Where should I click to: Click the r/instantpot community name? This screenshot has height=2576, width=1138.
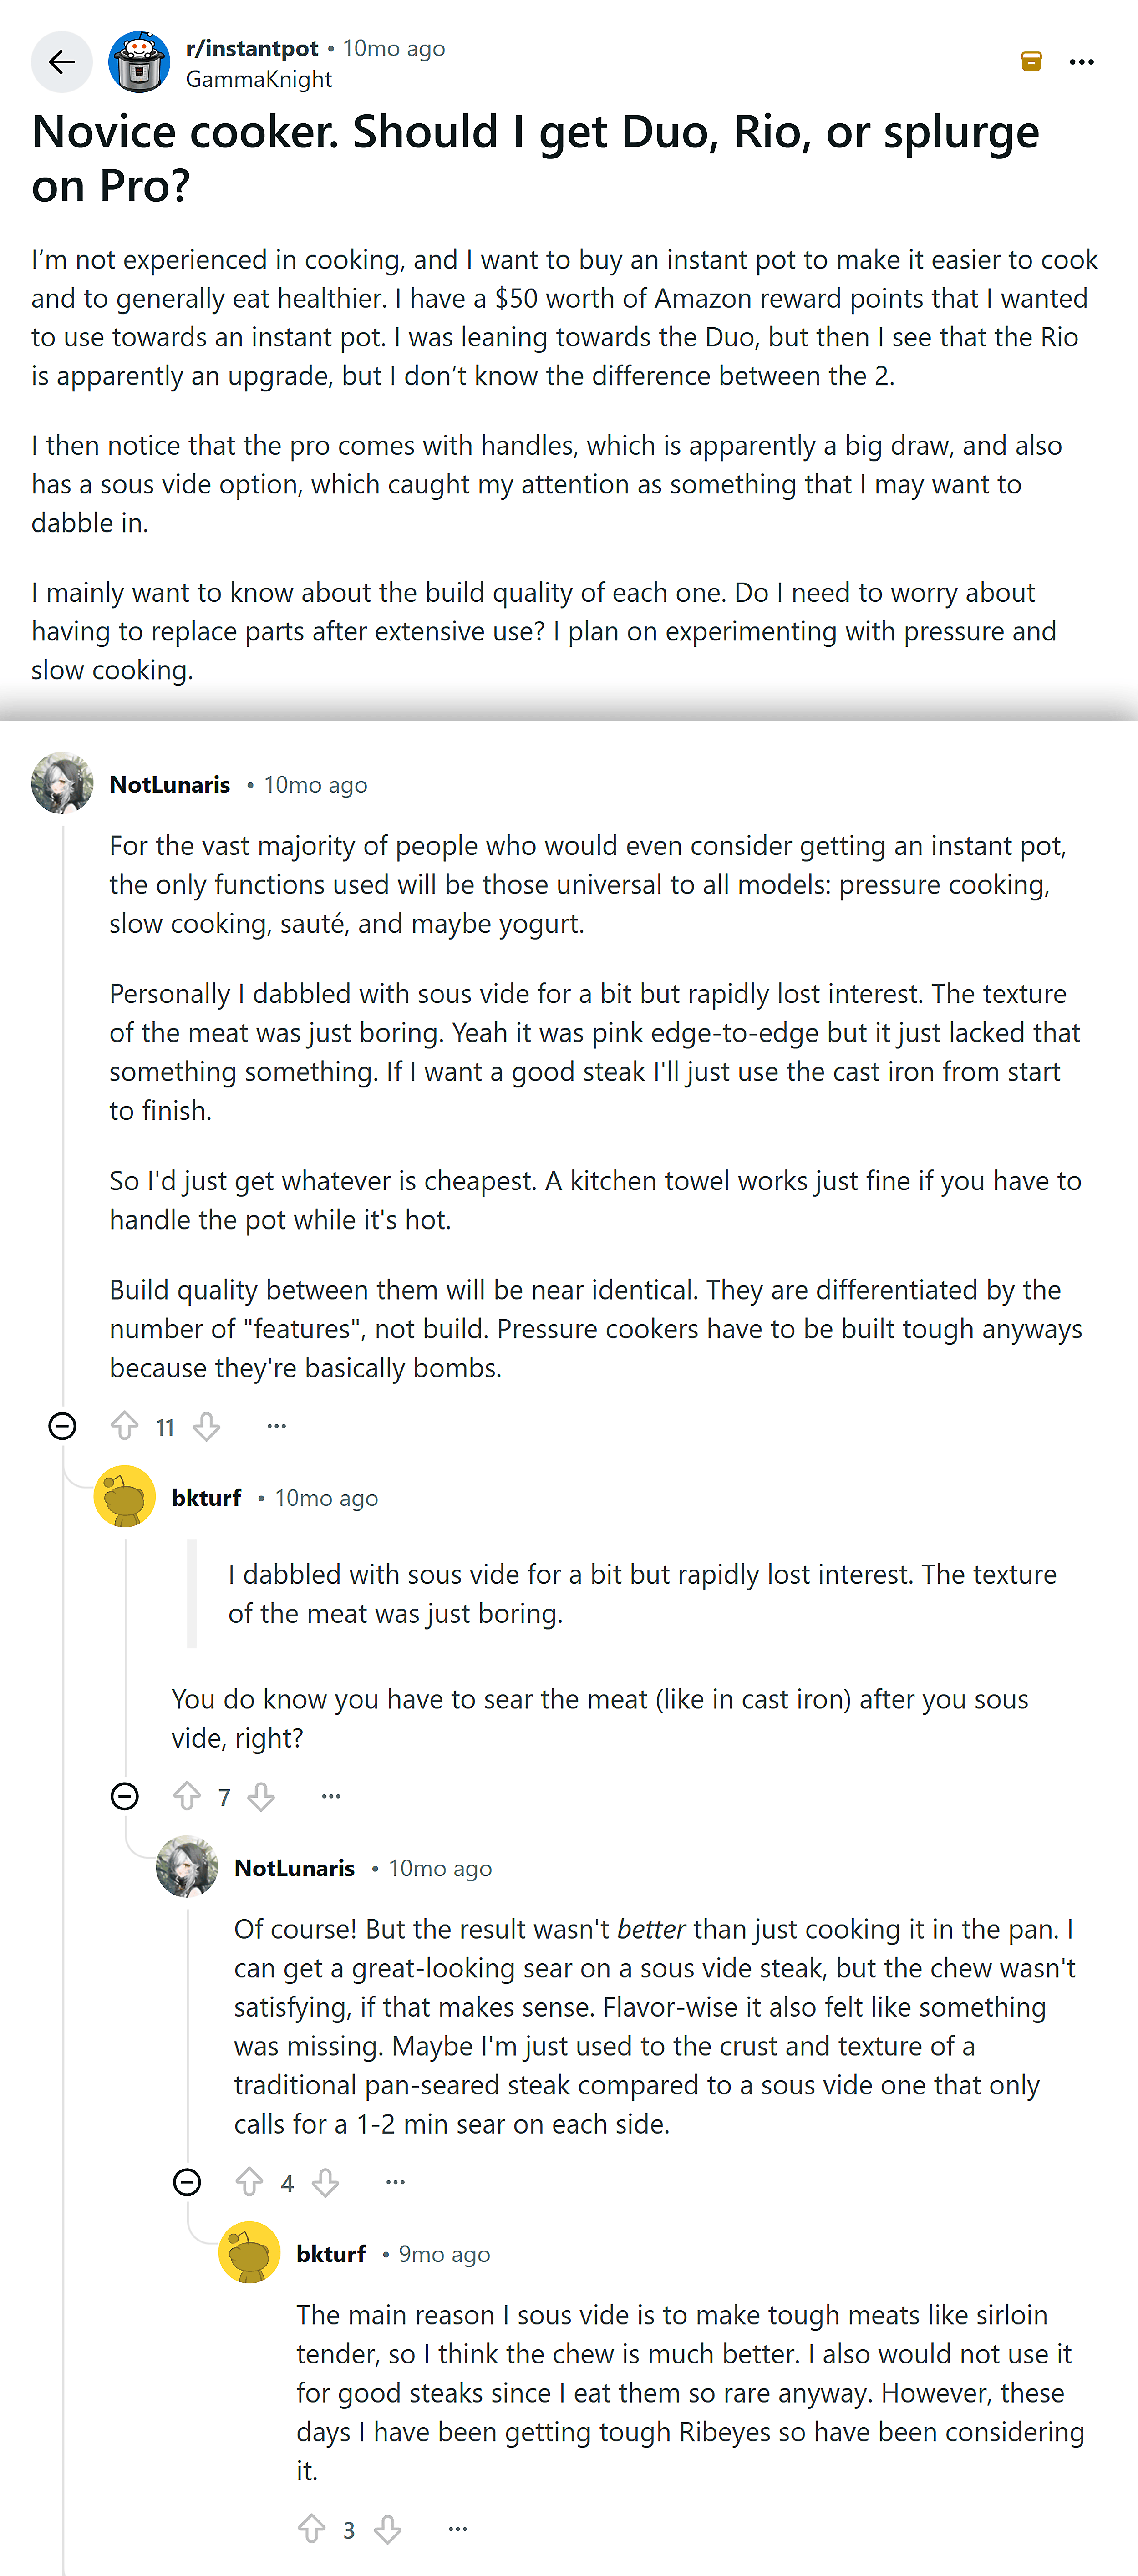click(x=252, y=48)
